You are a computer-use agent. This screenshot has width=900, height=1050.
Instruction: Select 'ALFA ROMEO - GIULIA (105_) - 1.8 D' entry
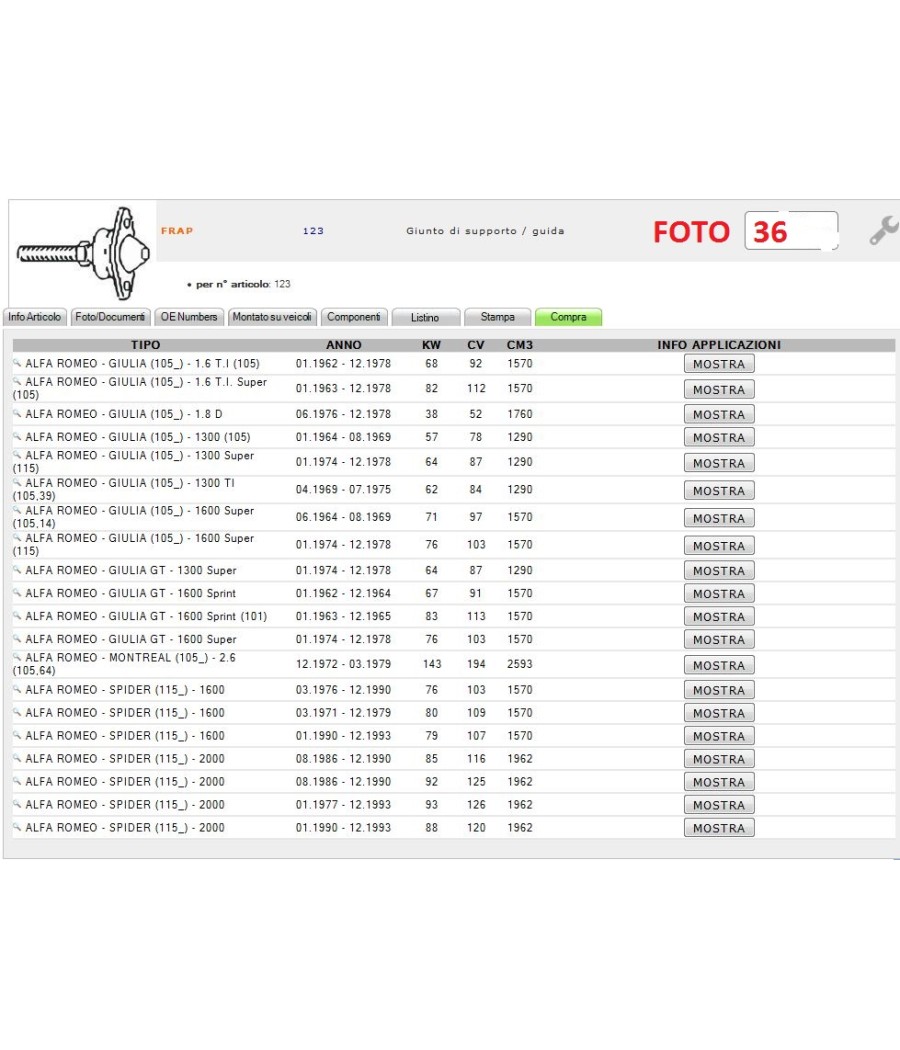(124, 414)
